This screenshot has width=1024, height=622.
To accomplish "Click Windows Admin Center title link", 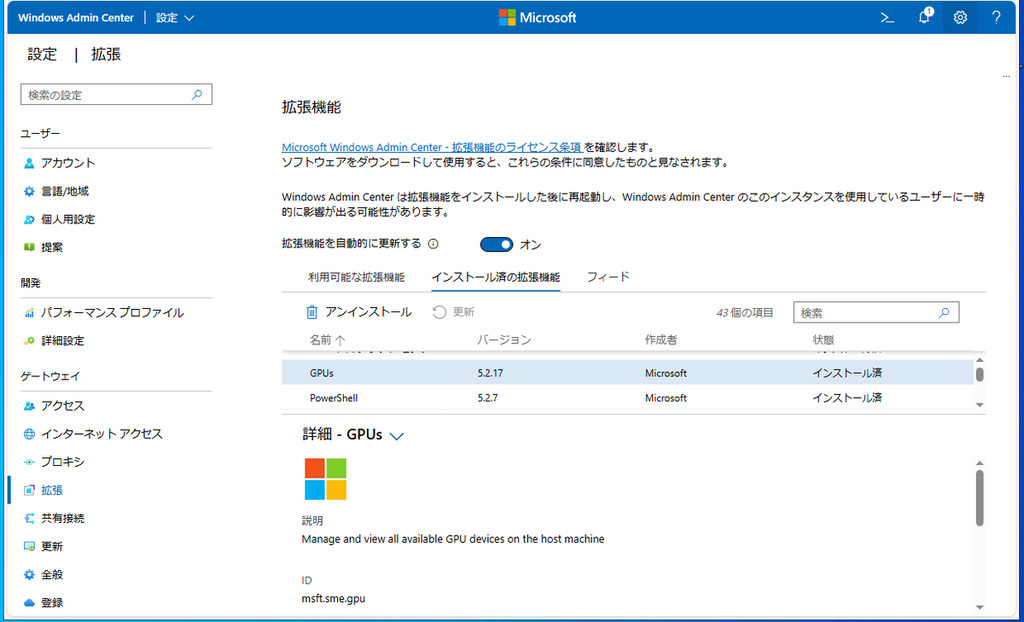I will click(76, 18).
